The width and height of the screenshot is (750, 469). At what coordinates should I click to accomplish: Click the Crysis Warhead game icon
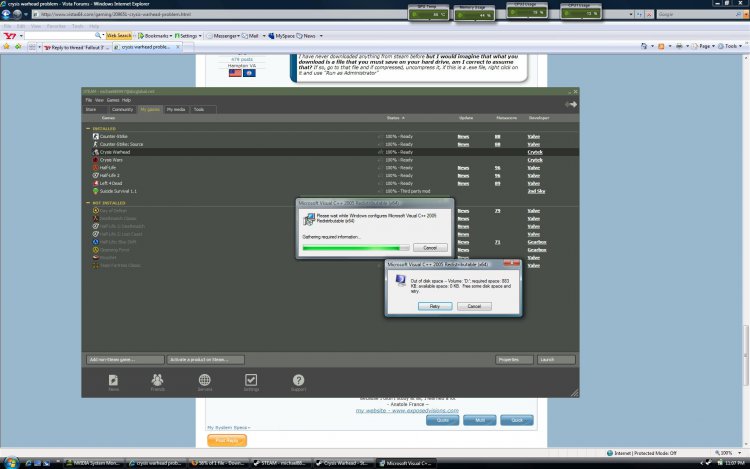pyautogui.click(x=95, y=152)
